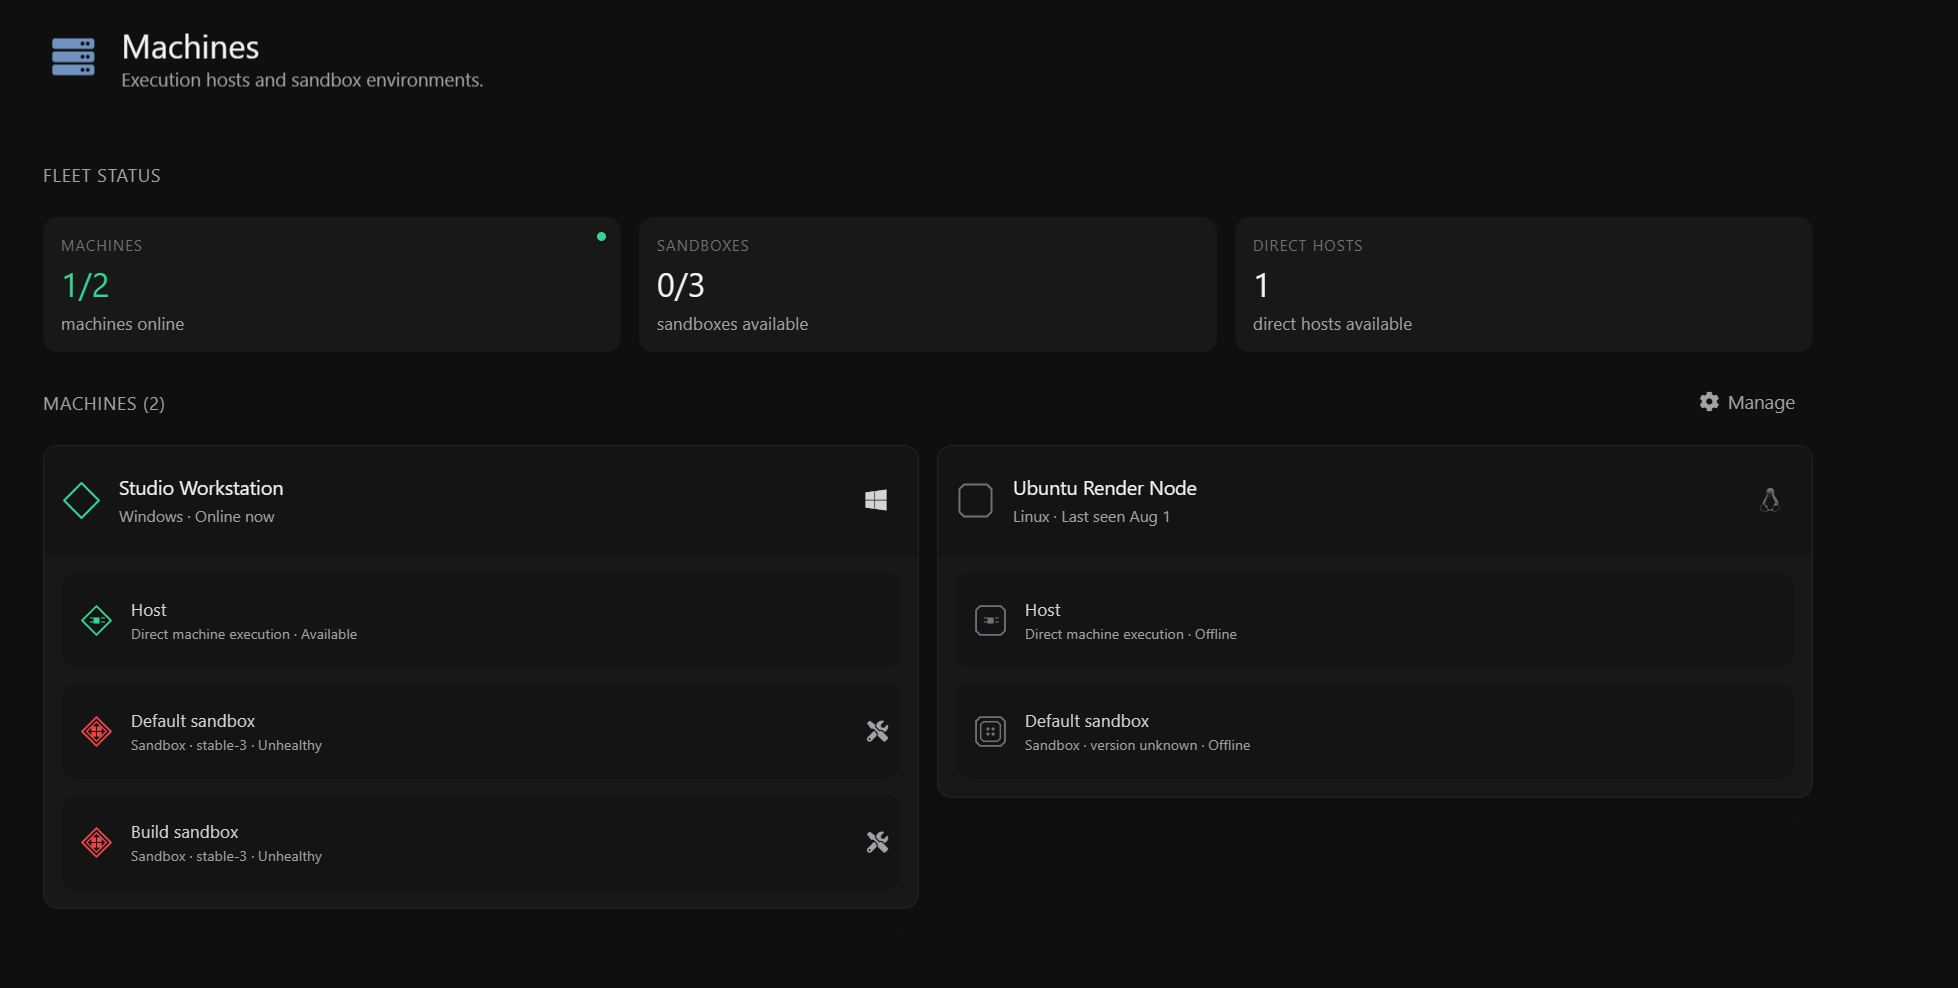
Task: Click Studio Workstation Host available icon
Action: coord(96,621)
